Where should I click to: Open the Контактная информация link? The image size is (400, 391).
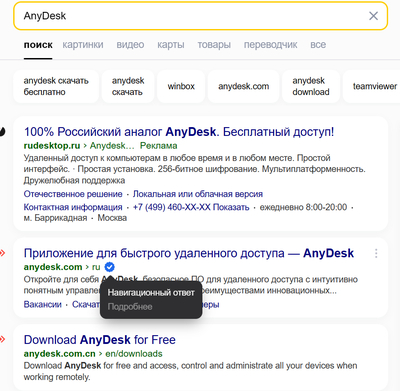point(73,207)
